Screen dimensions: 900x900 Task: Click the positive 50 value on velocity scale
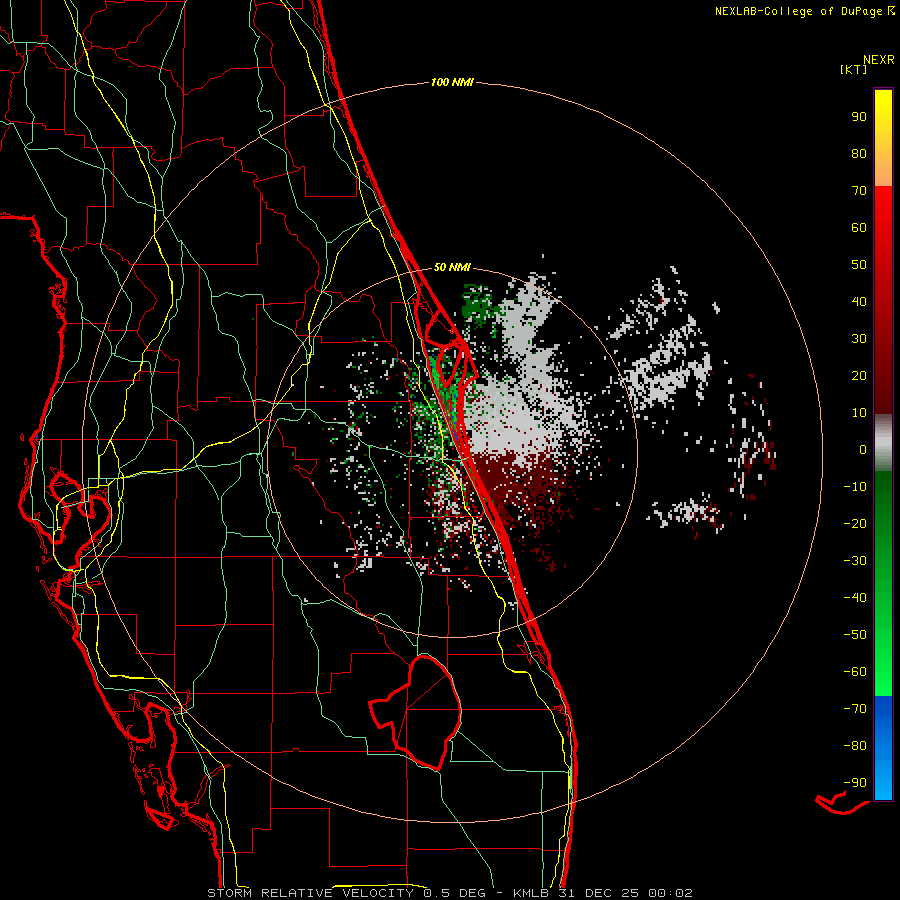point(859,265)
